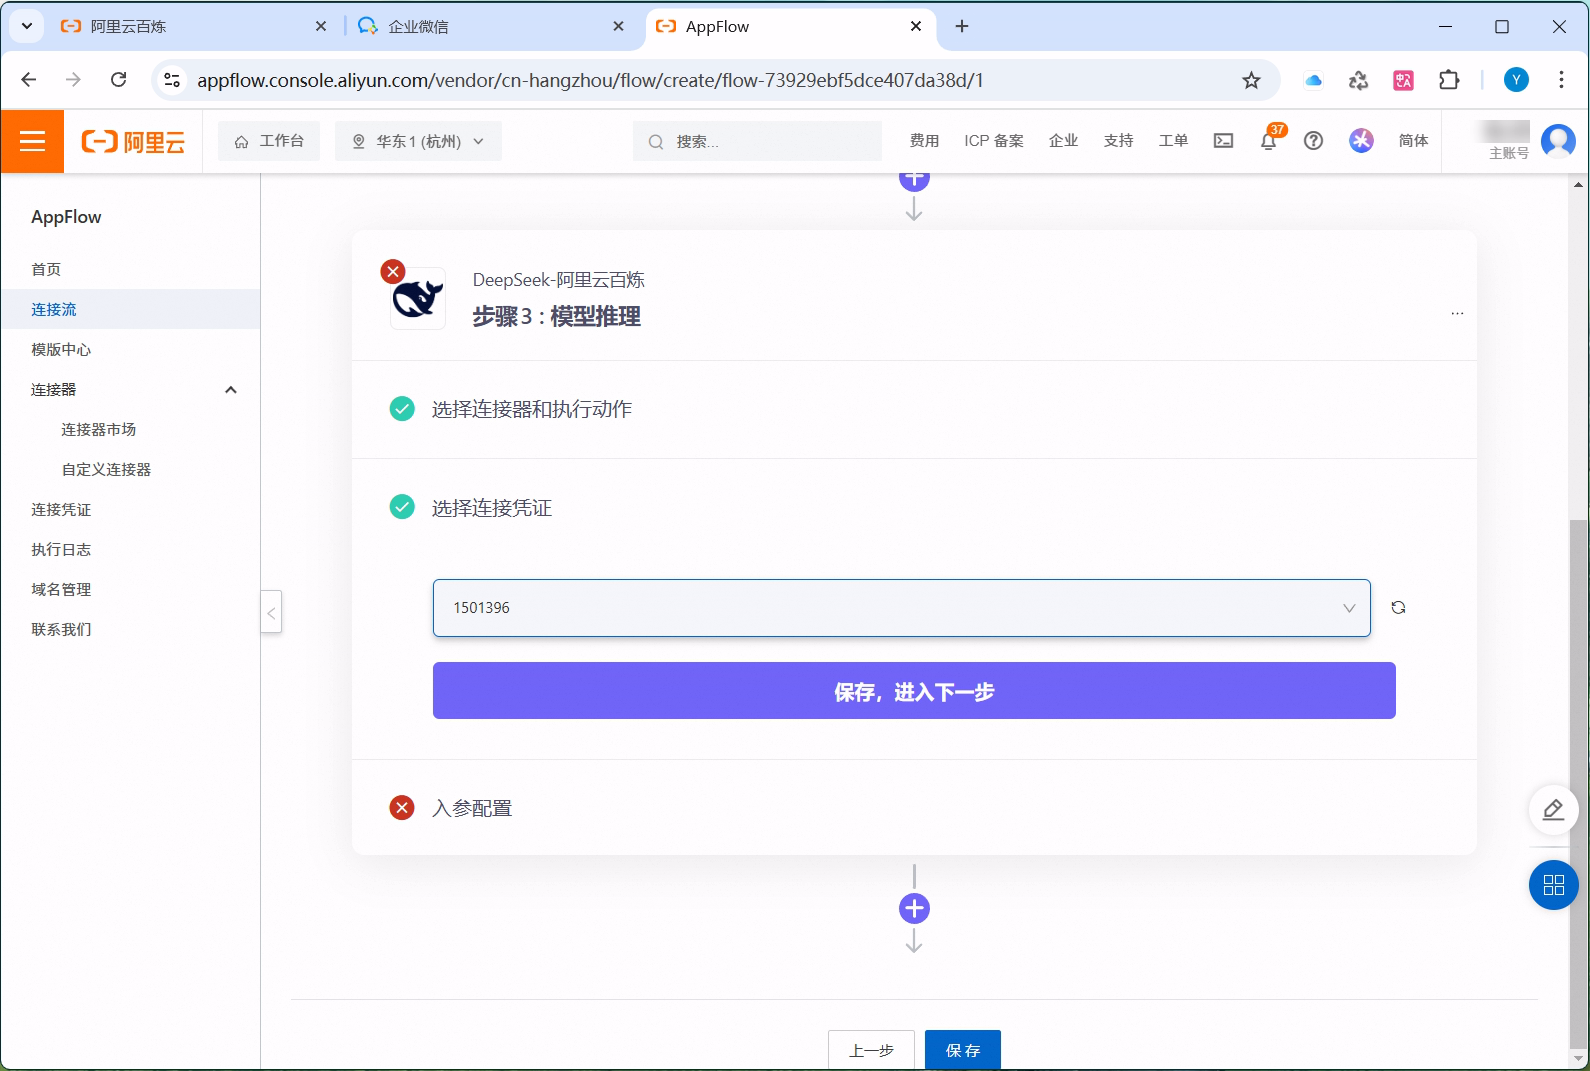The height and width of the screenshot is (1071, 1590).
Task: Go back in browser history
Action: click(29, 80)
